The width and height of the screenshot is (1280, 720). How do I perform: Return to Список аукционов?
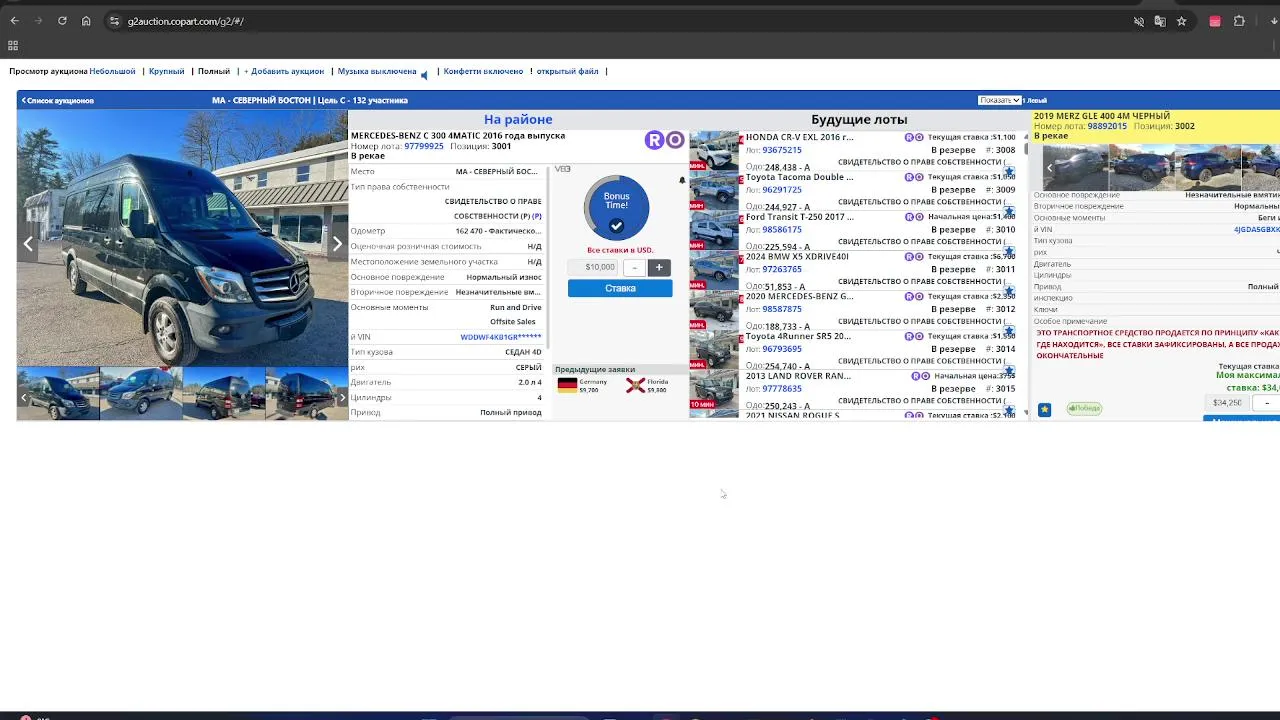click(x=58, y=100)
